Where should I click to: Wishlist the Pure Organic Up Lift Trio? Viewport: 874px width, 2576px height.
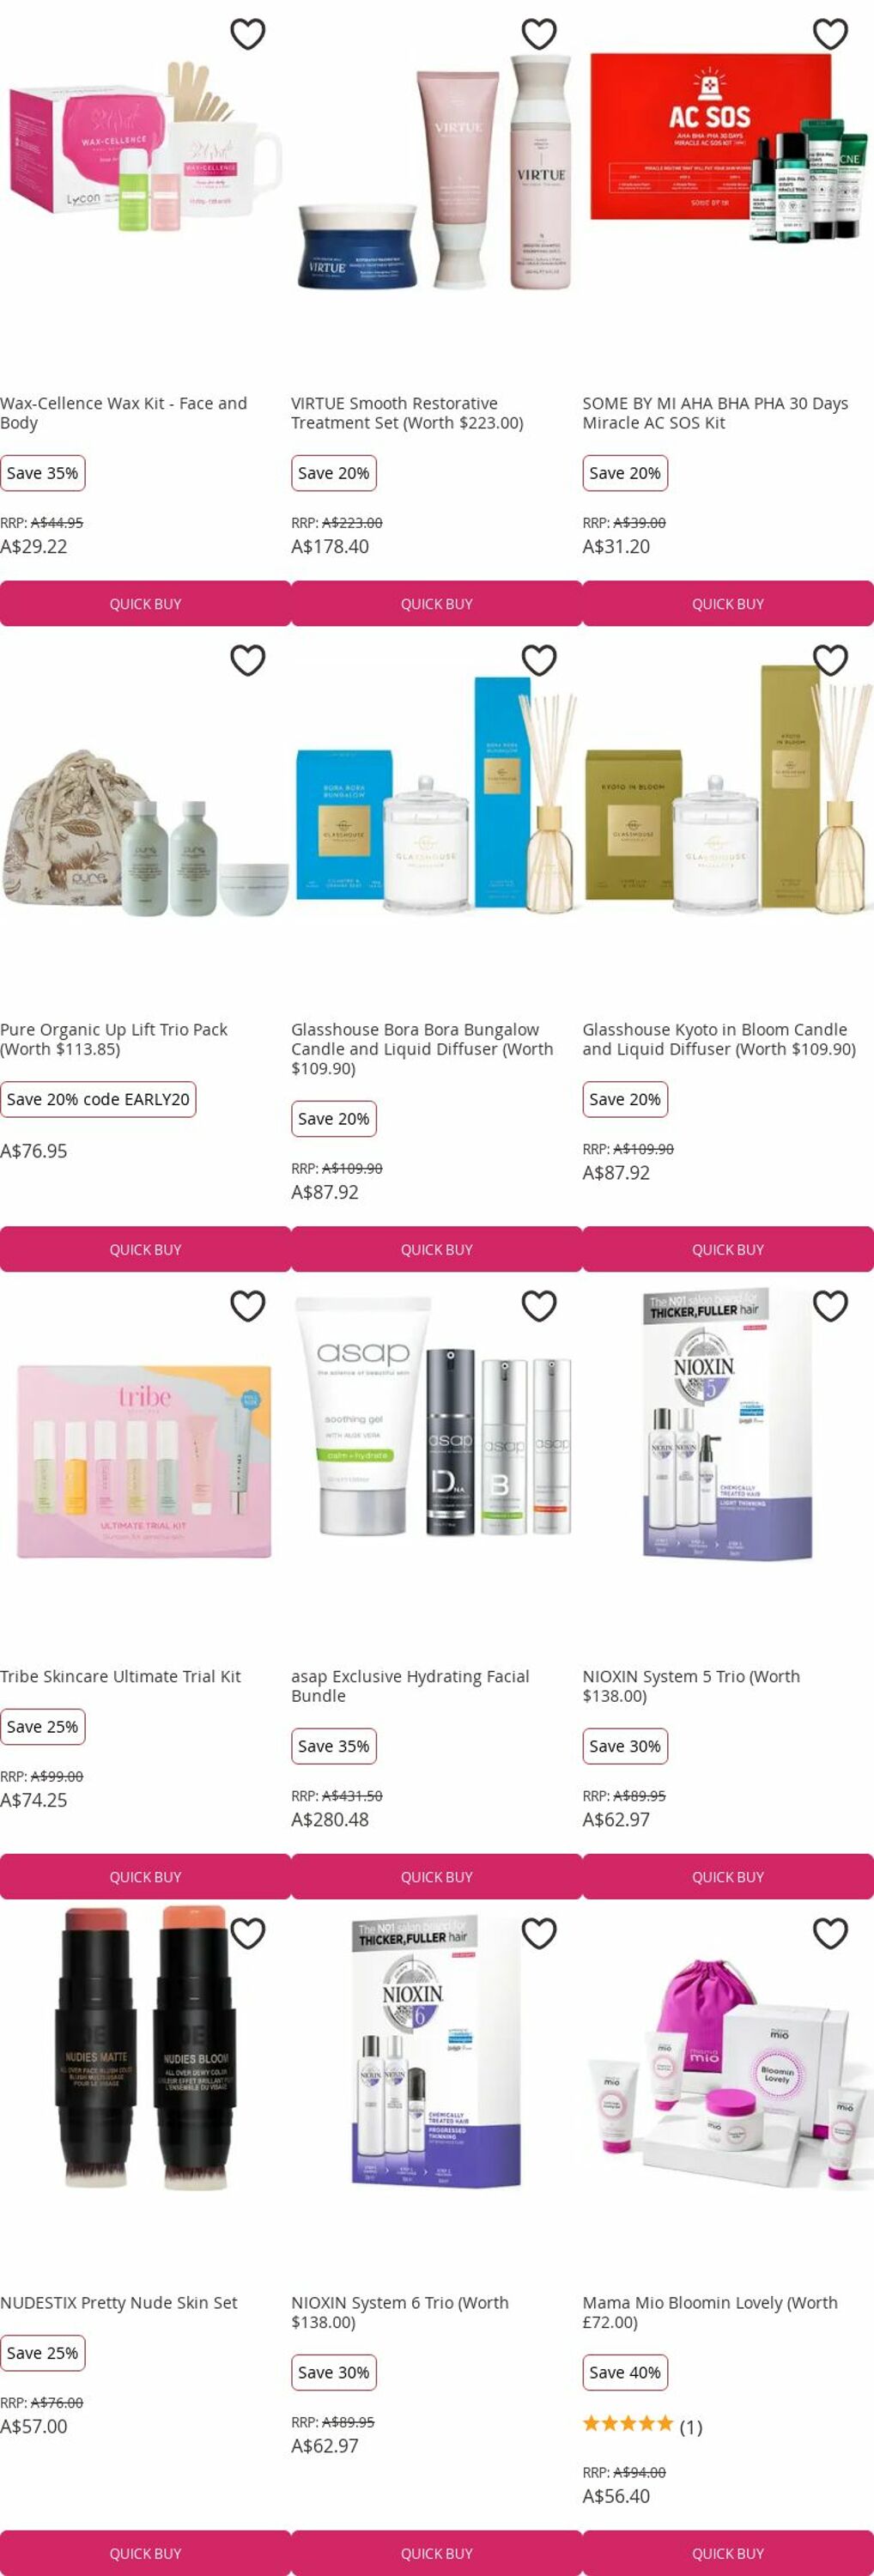click(x=248, y=660)
